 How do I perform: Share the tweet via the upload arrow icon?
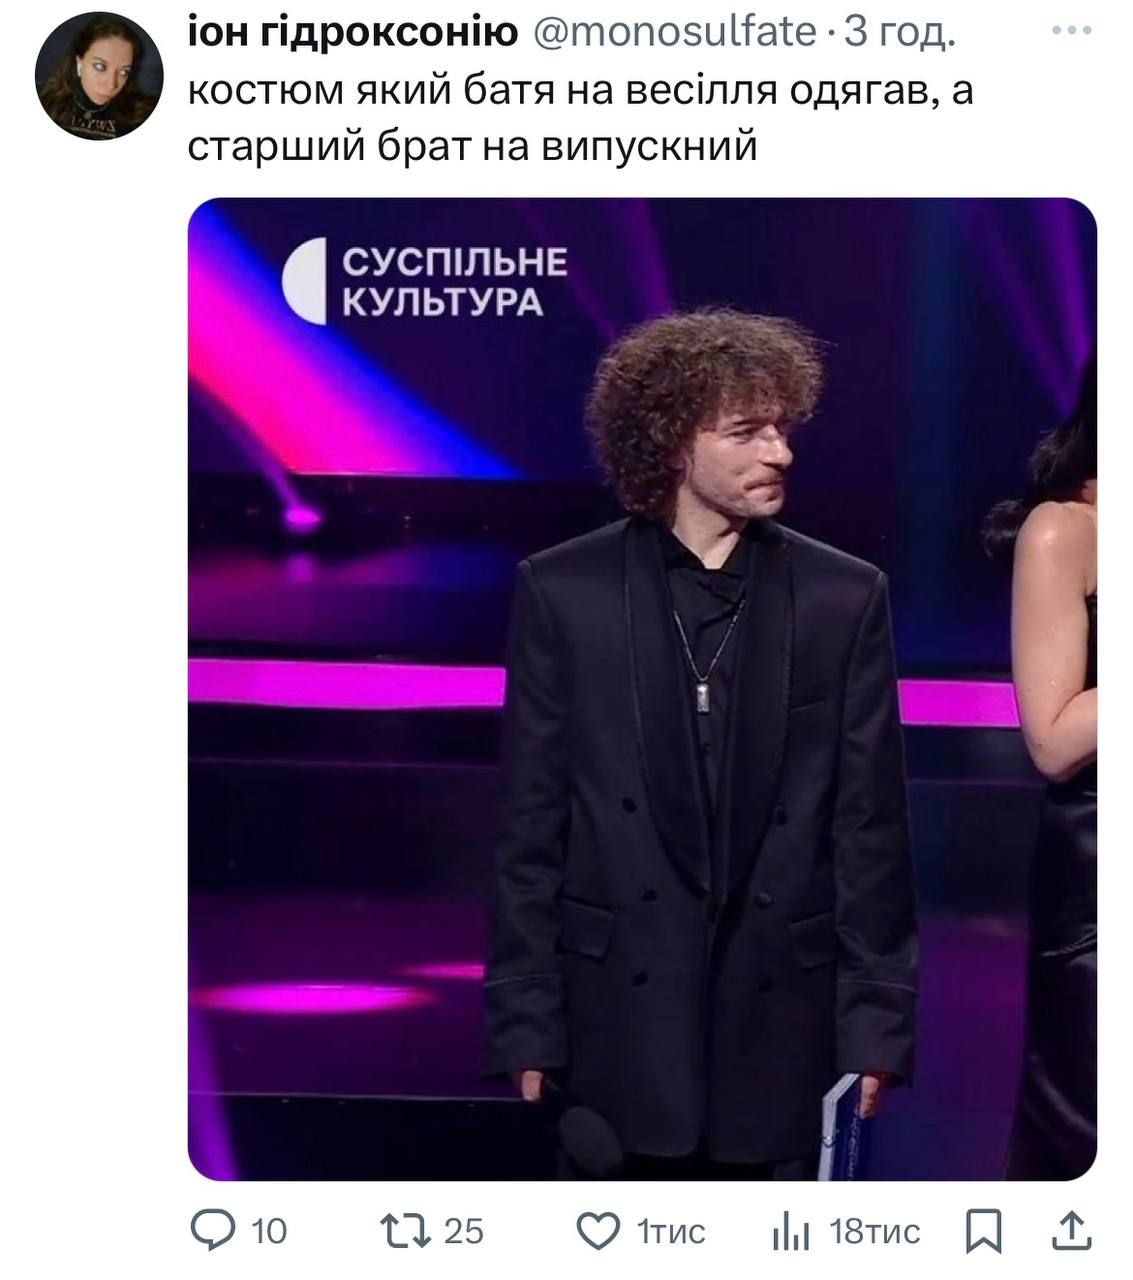click(1071, 1231)
